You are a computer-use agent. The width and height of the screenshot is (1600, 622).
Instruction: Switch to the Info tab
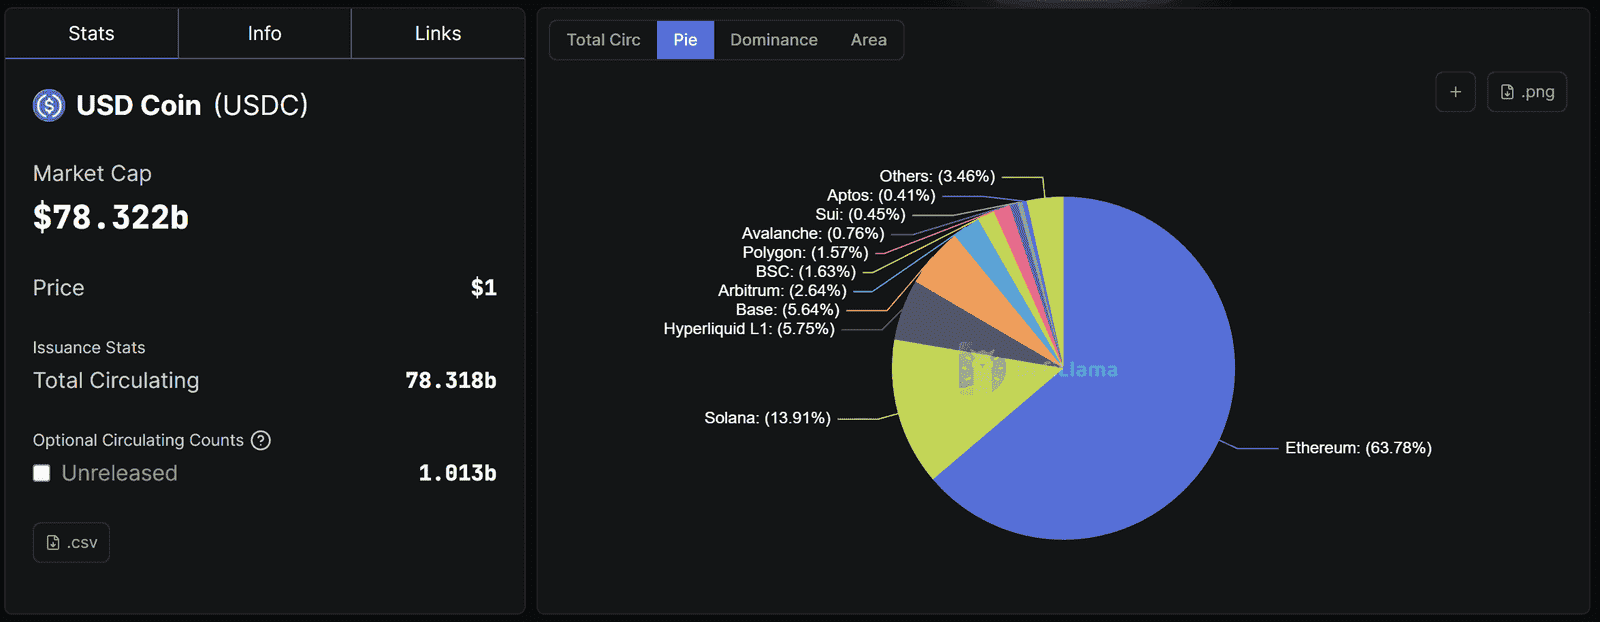click(264, 34)
